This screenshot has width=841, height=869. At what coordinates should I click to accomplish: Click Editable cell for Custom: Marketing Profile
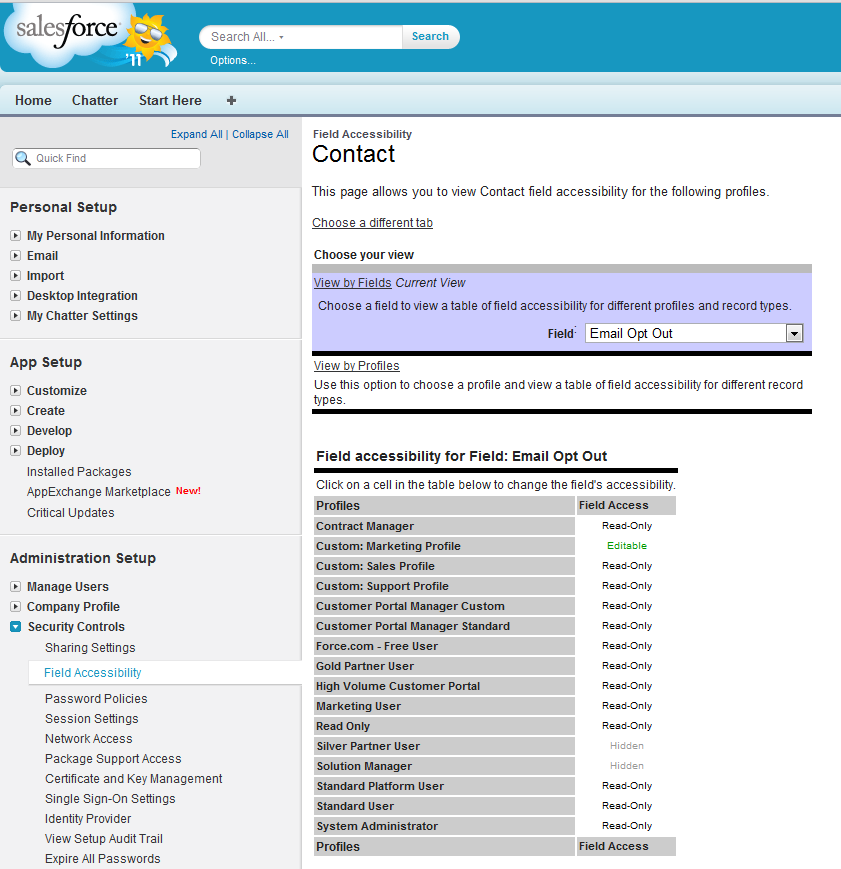626,546
